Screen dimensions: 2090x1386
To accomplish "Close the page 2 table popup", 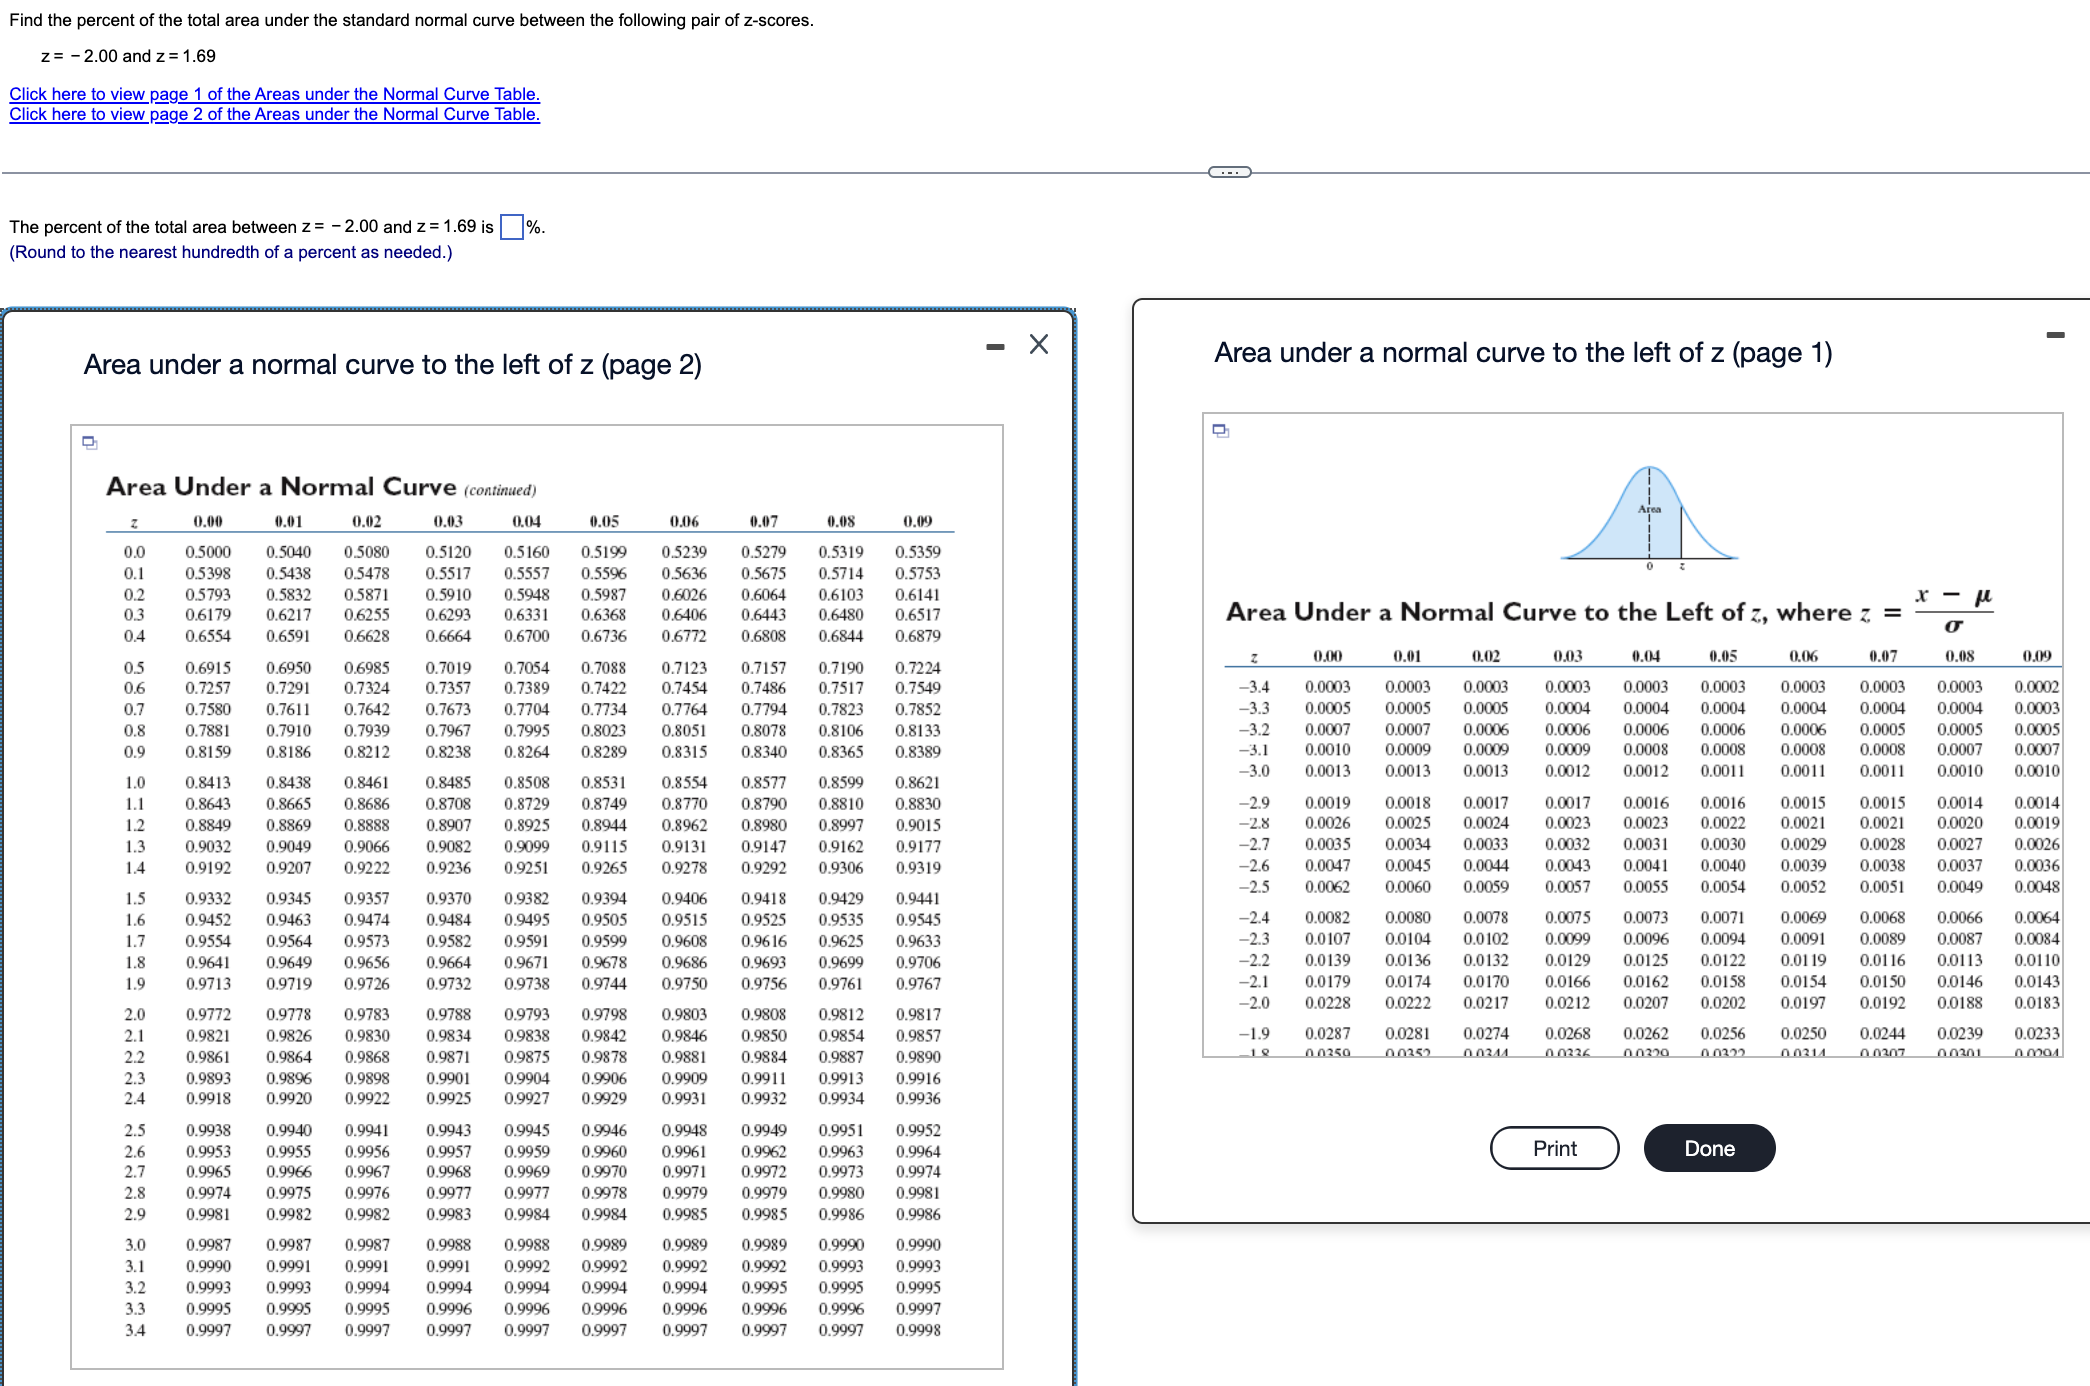I will tap(1039, 345).
